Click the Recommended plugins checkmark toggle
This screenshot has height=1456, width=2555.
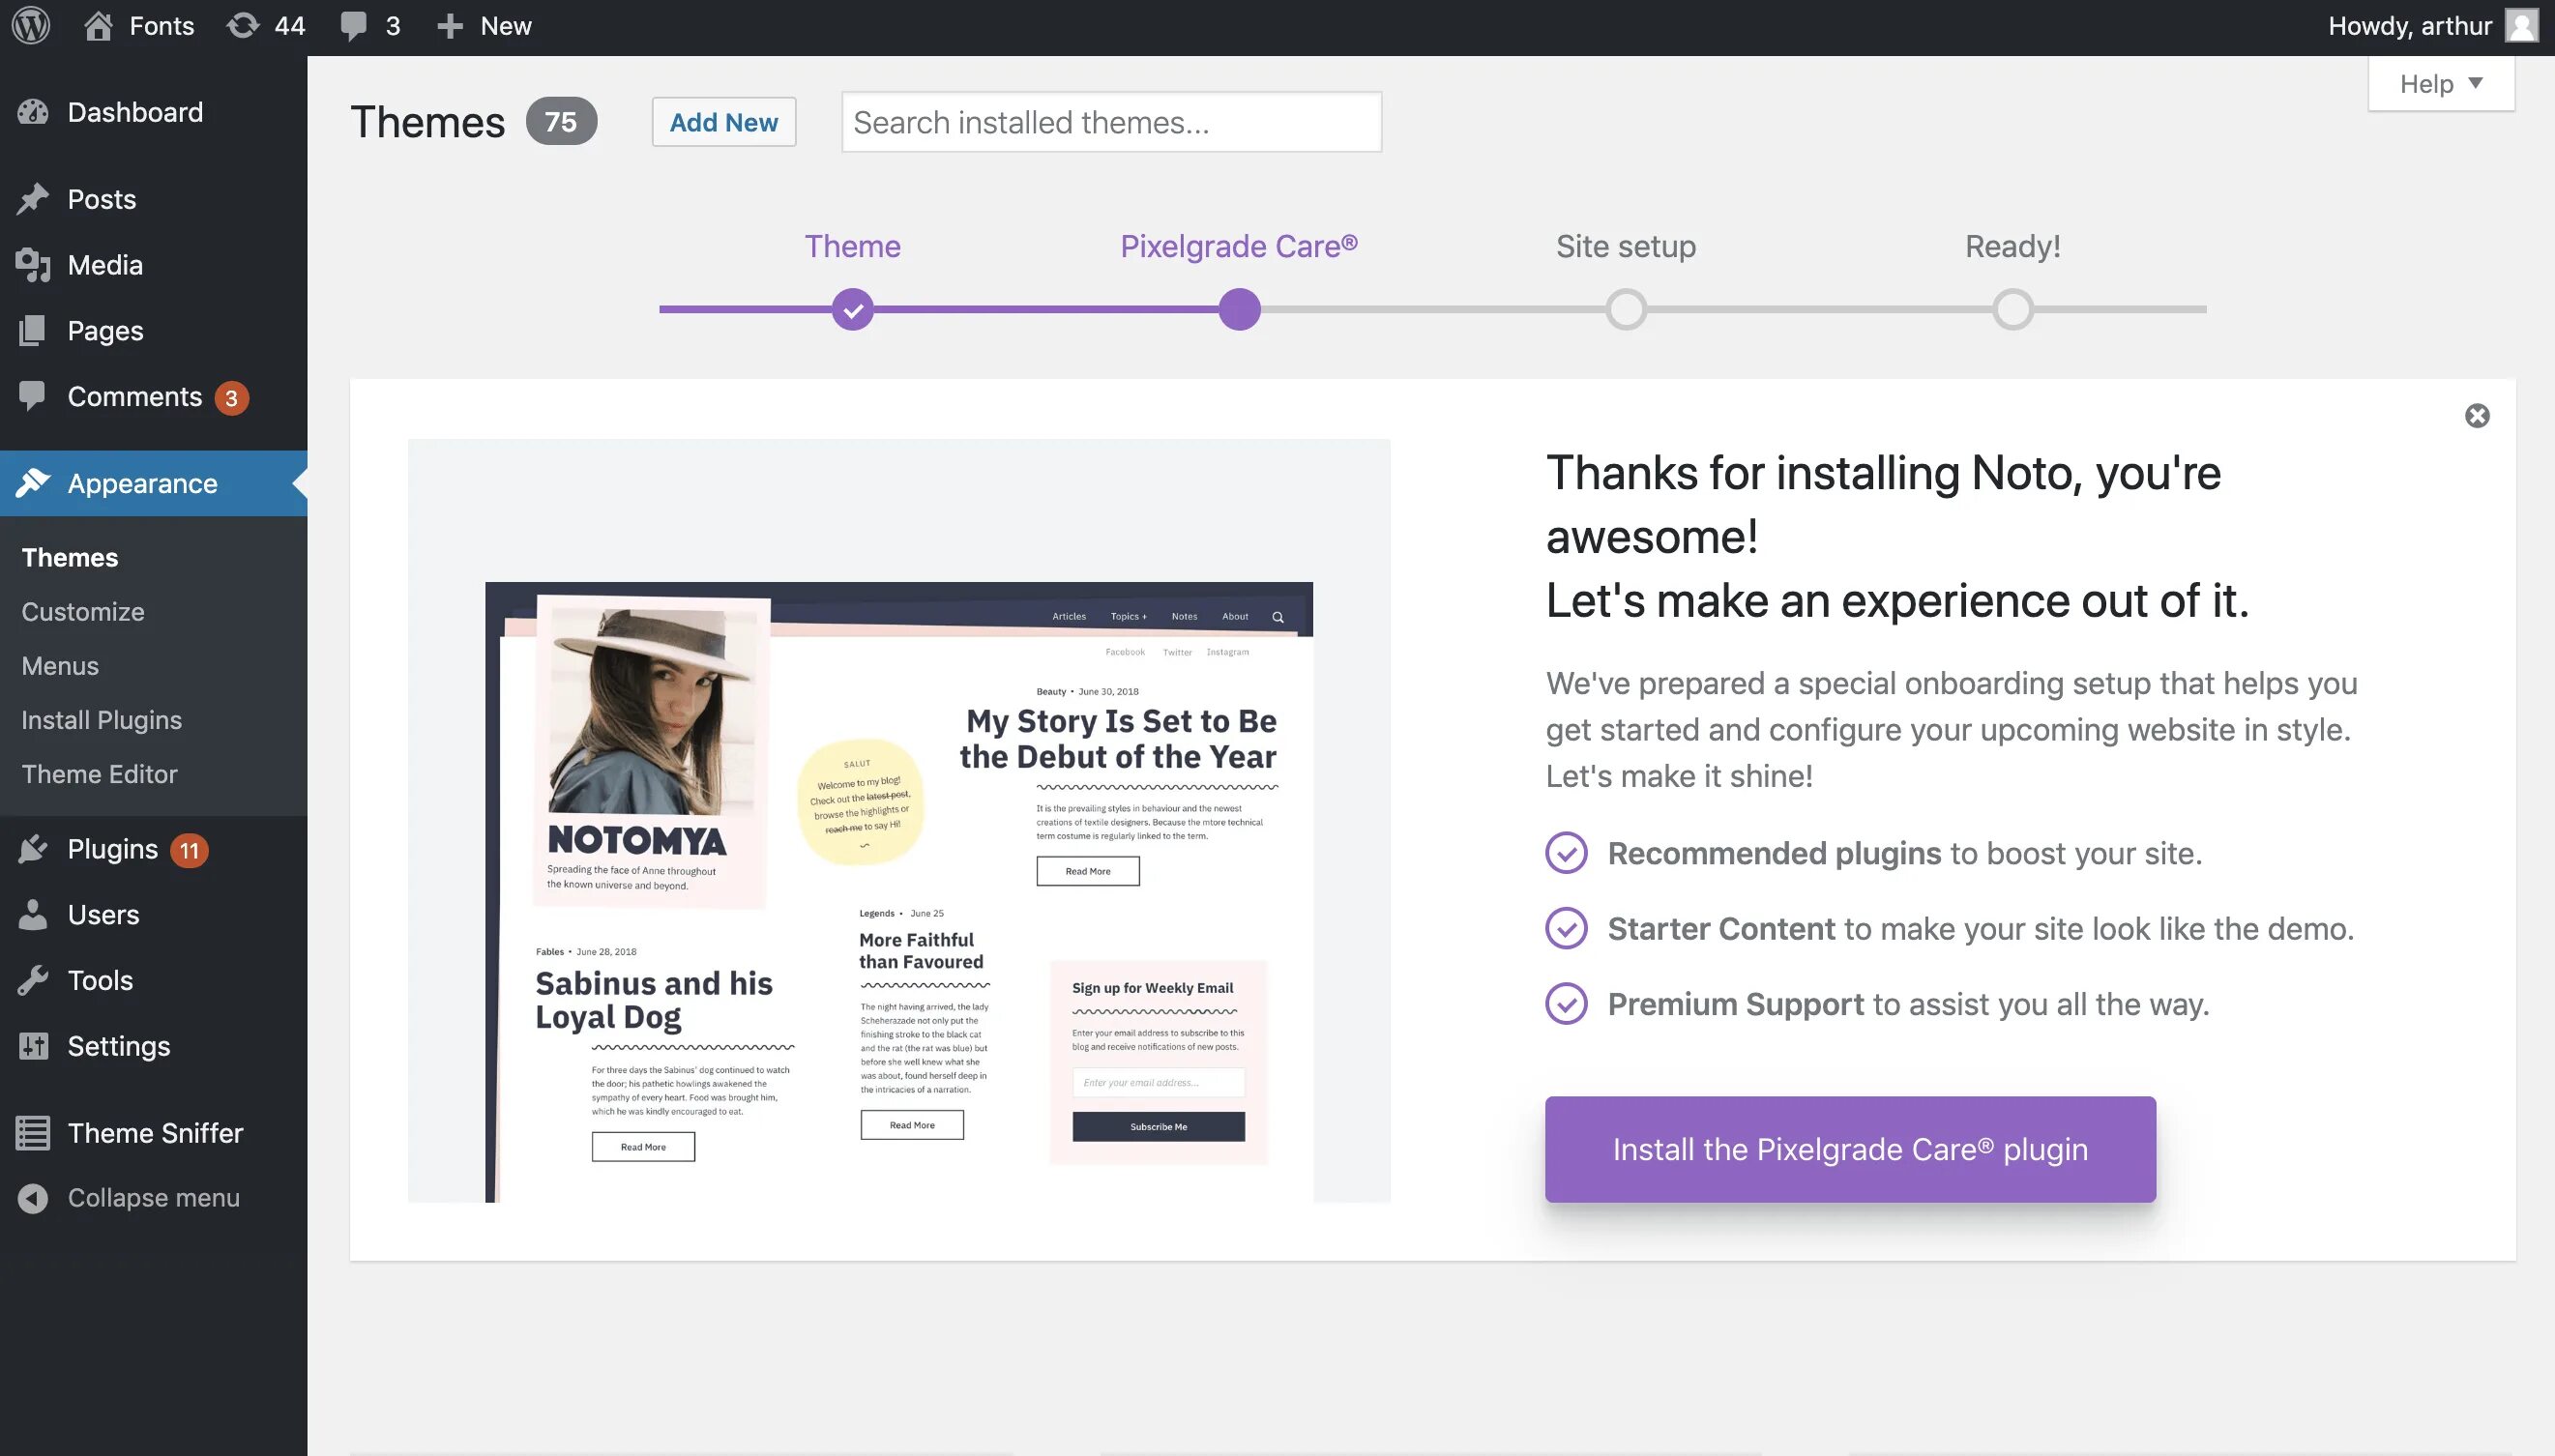(1566, 851)
